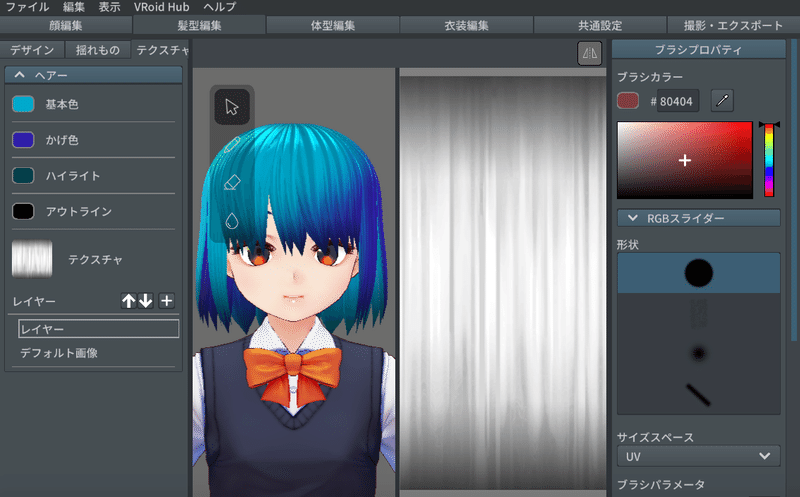800x497 pixels.
Task: Choose the soft round brush shape
Action: click(698, 353)
